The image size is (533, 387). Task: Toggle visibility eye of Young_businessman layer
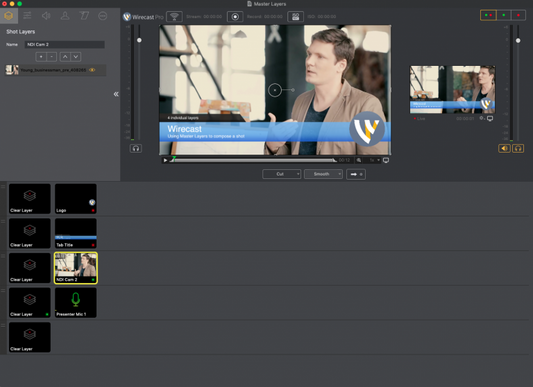coord(92,70)
